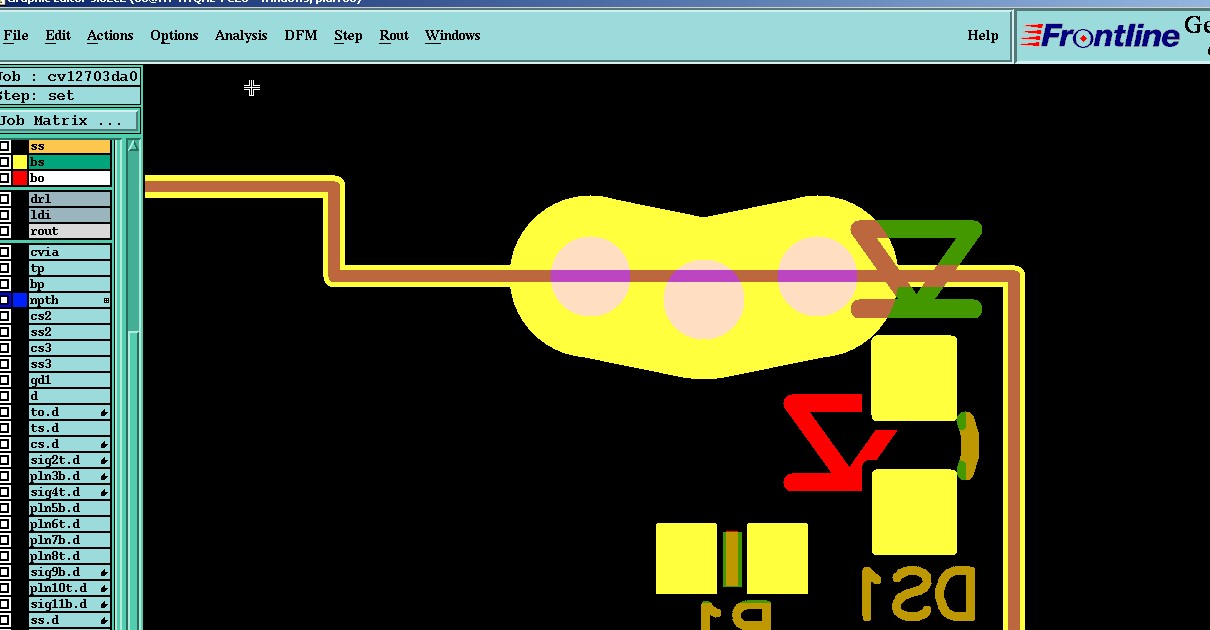Select the ss layer name
The width and height of the screenshot is (1210, 630).
pyautogui.click(x=69, y=146)
